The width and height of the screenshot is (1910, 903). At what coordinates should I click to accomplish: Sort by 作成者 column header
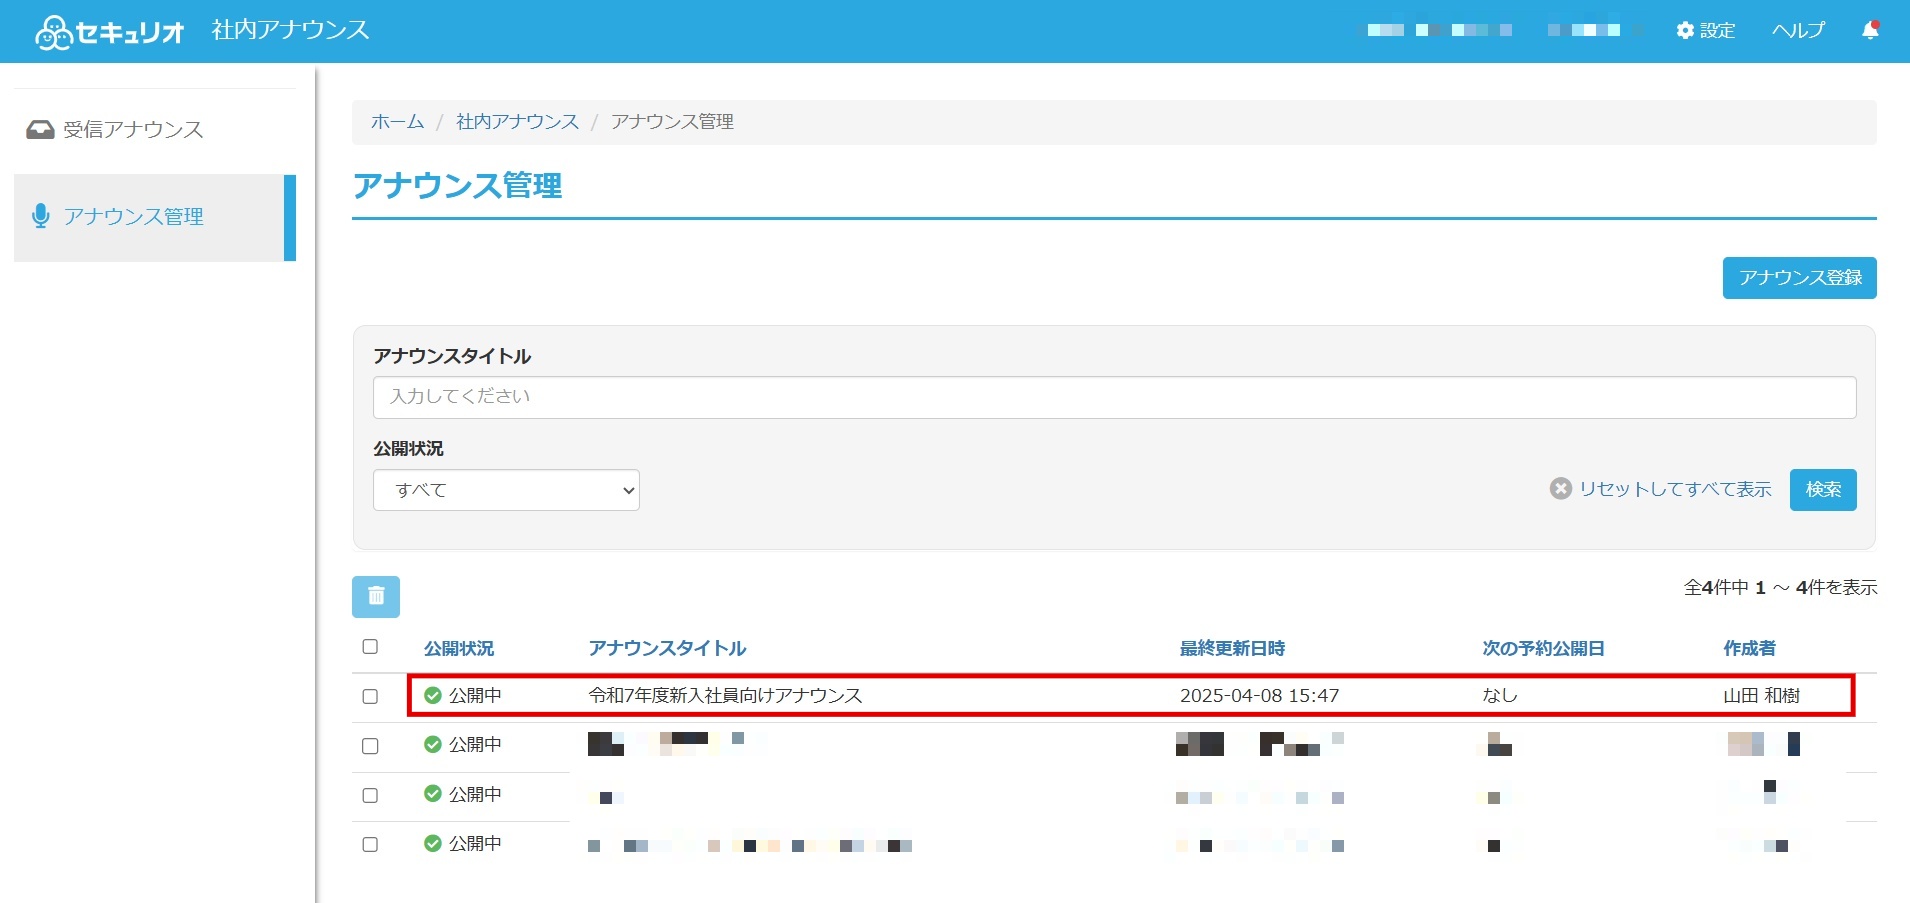click(x=1749, y=648)
